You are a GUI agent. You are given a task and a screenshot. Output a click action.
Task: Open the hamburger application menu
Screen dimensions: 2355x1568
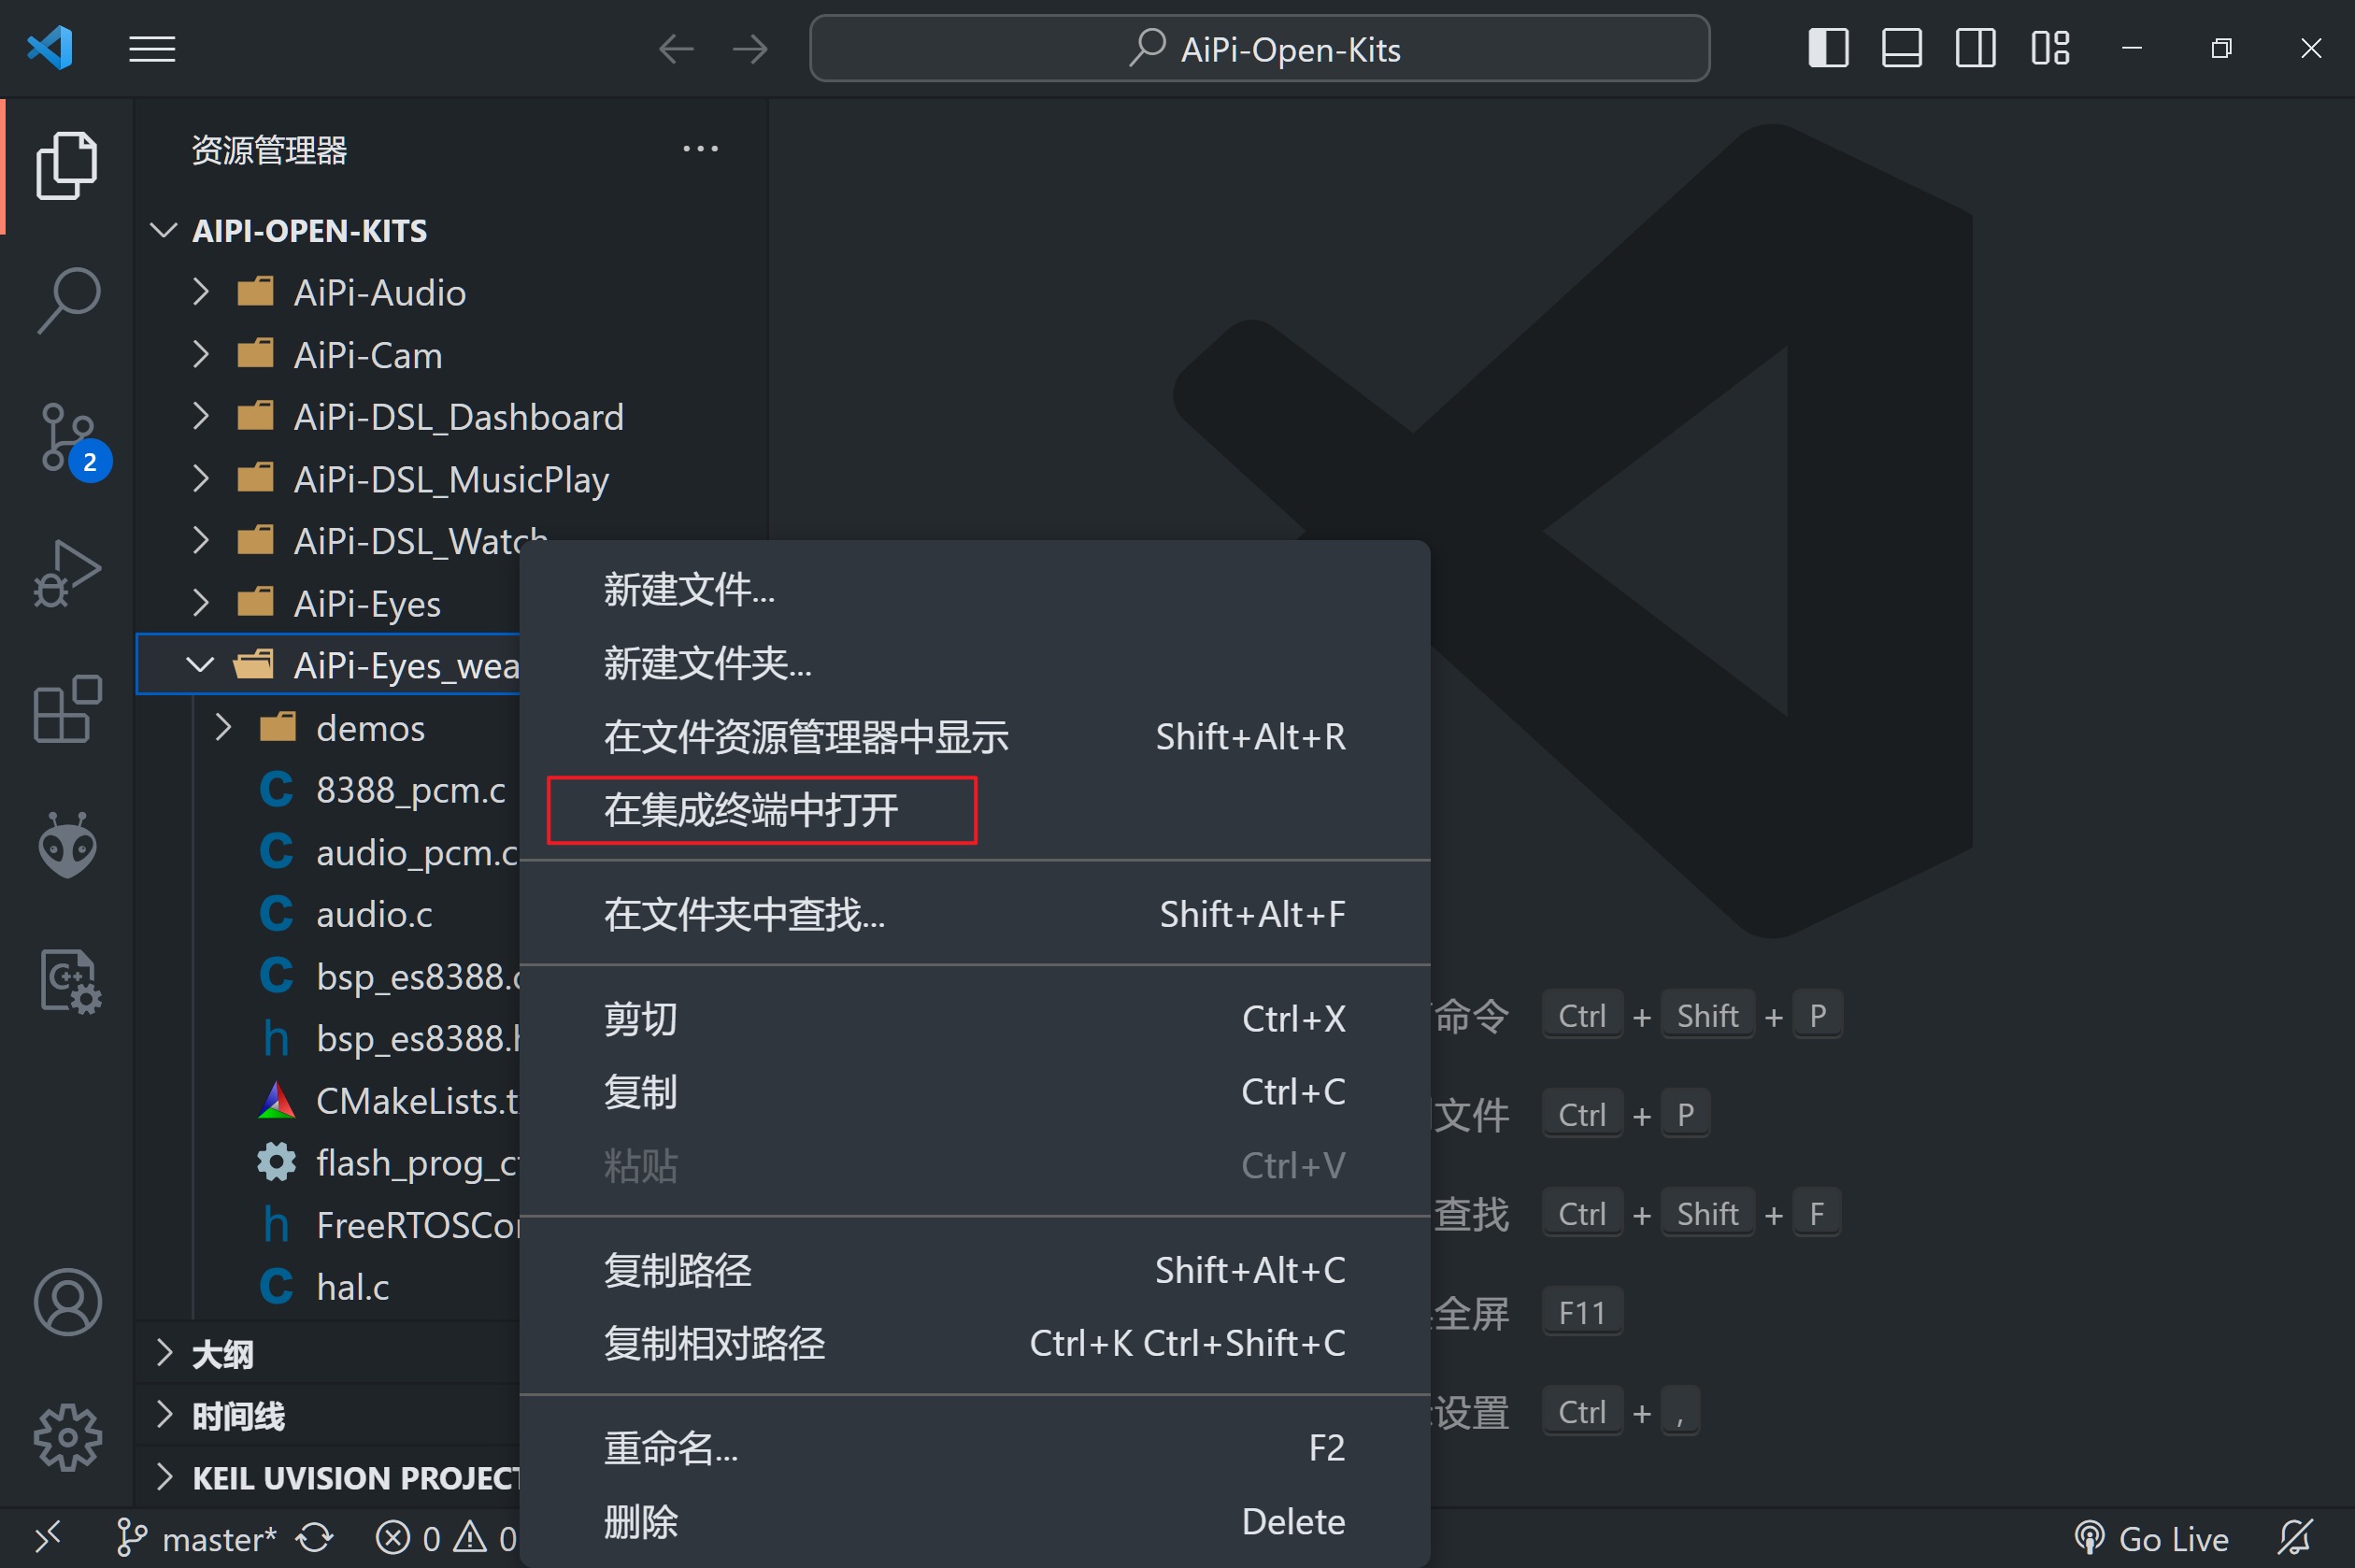click(x=152, y=48)
